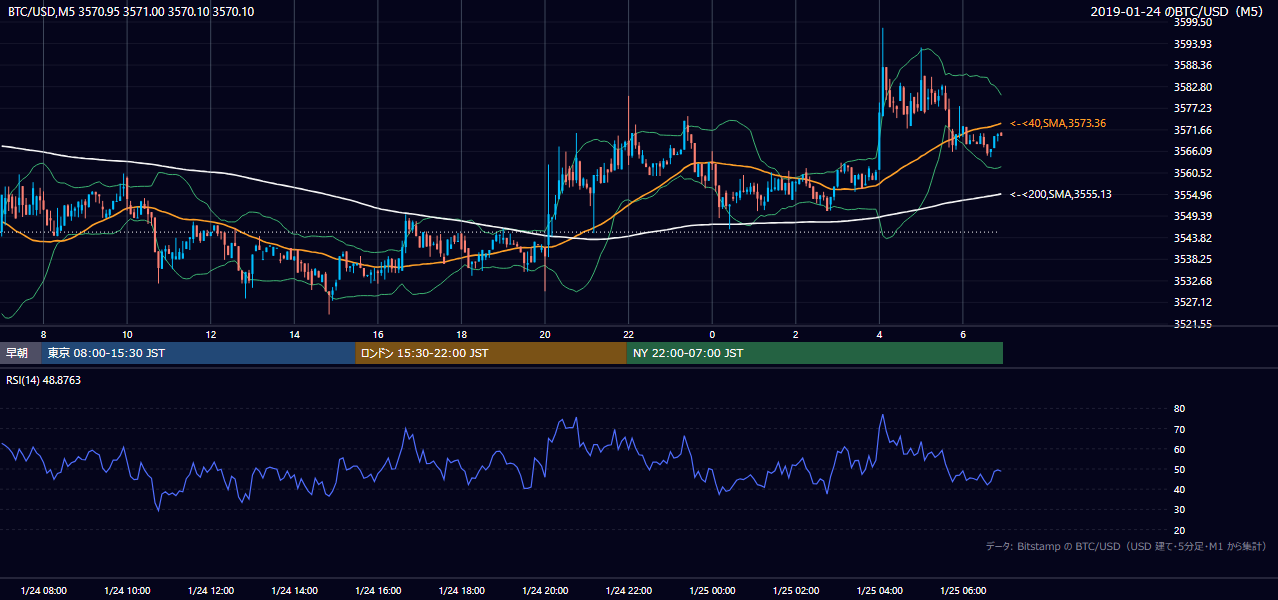Screen dimensions: 1278x600
Task: Select the 40 SMA 3573.36 orange label
Action: pos(1058,123)
